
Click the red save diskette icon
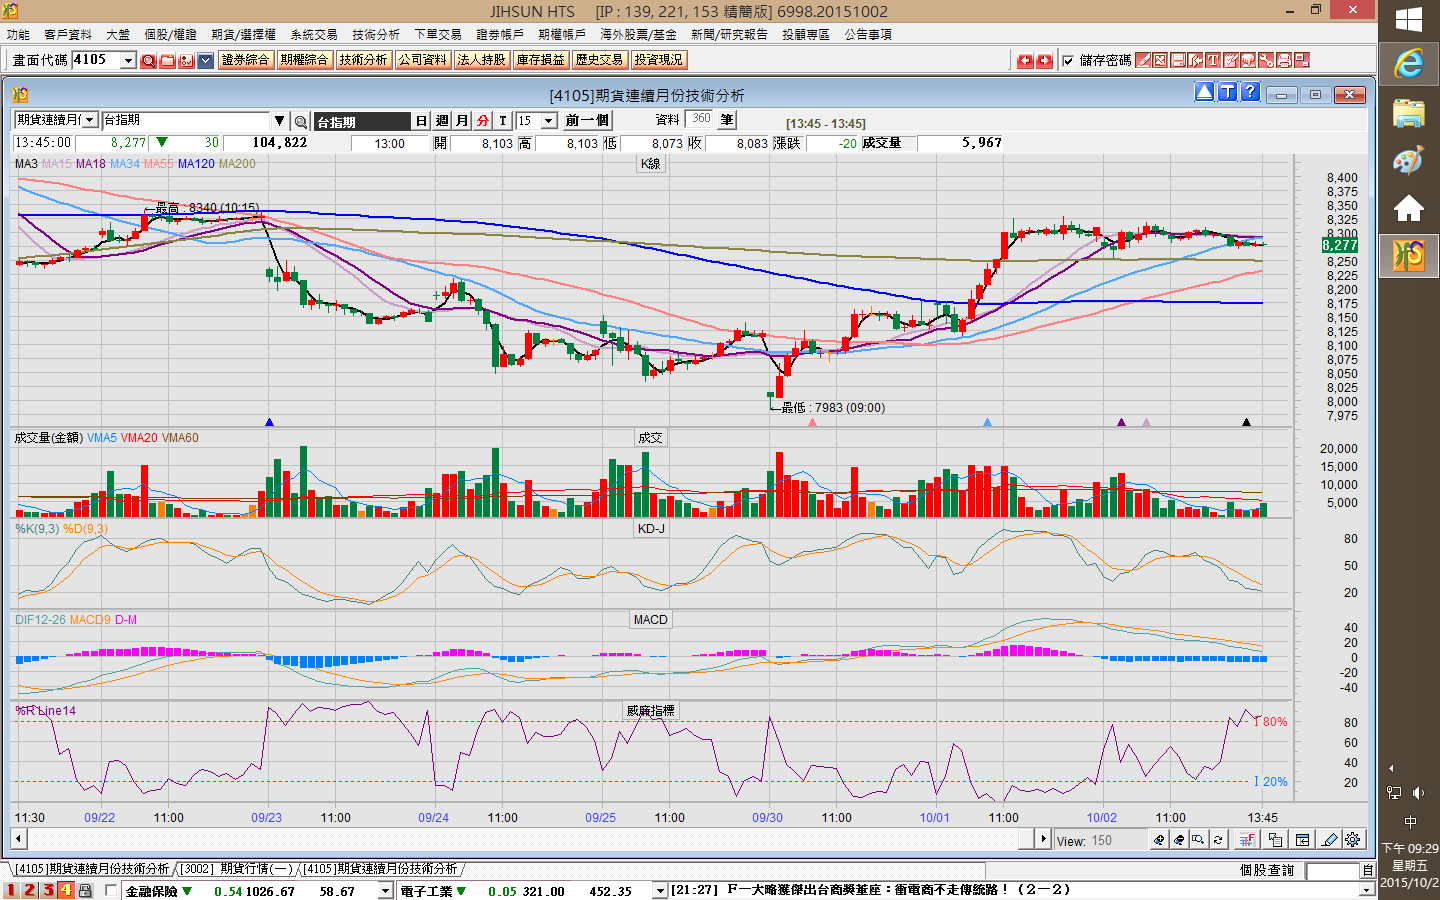[1178, 60]
